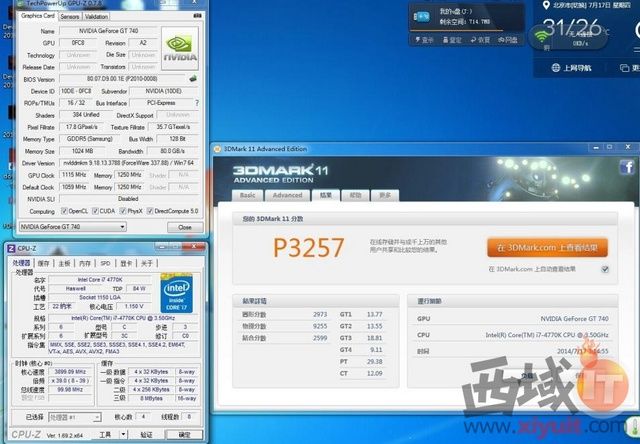Toggle the DirectCompute 5.0 checkbox
The width and height of the screenshot is (640, 444).
click(x=150, y=211)
